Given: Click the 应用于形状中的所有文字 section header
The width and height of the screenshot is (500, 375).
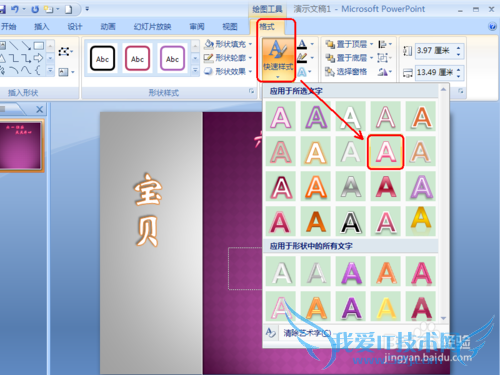Looking at the screenshot, I should coord(311,246).
